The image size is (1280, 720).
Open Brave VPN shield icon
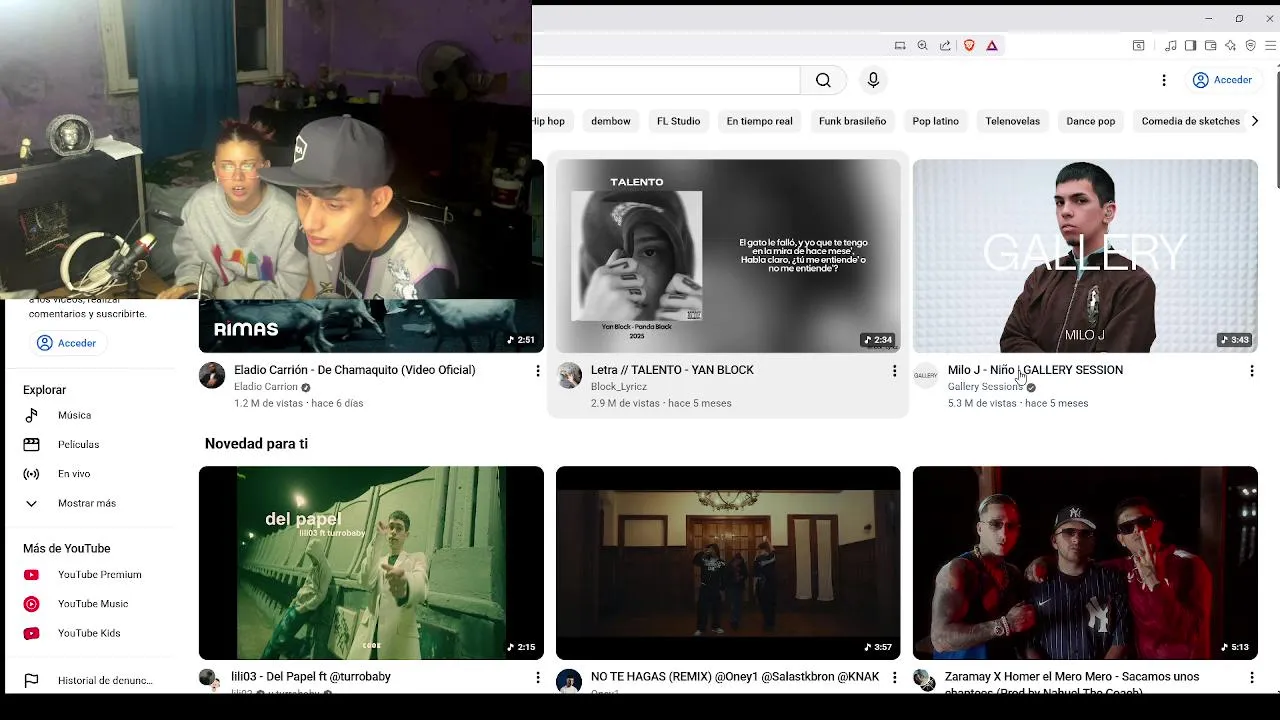(1251, 45)
